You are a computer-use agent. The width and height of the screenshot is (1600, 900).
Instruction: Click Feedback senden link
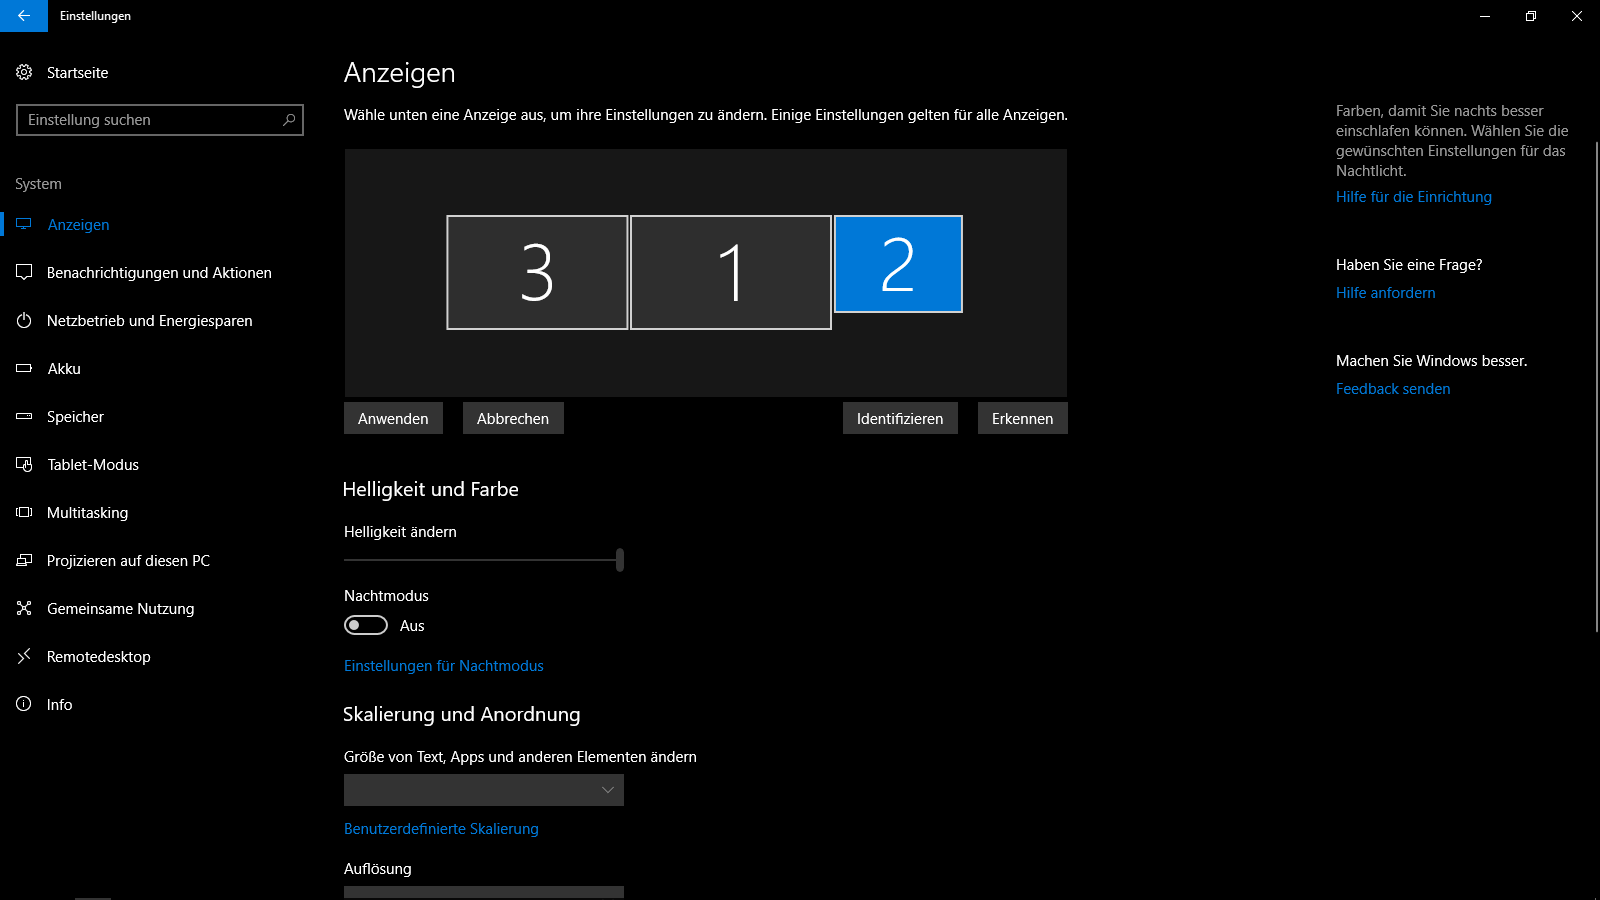(1393, 389)
